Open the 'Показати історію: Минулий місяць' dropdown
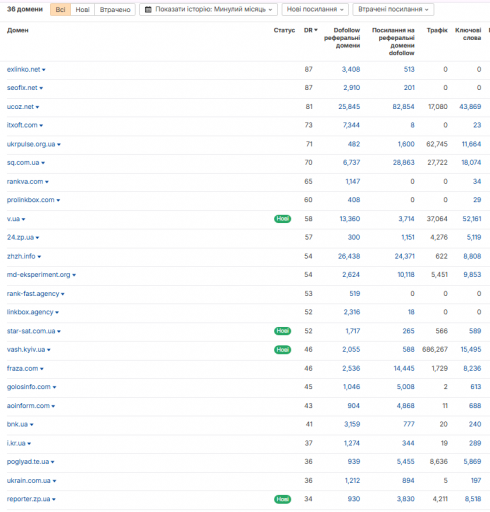The height and width of the screenshot is (512, 490). coord(208,9)
